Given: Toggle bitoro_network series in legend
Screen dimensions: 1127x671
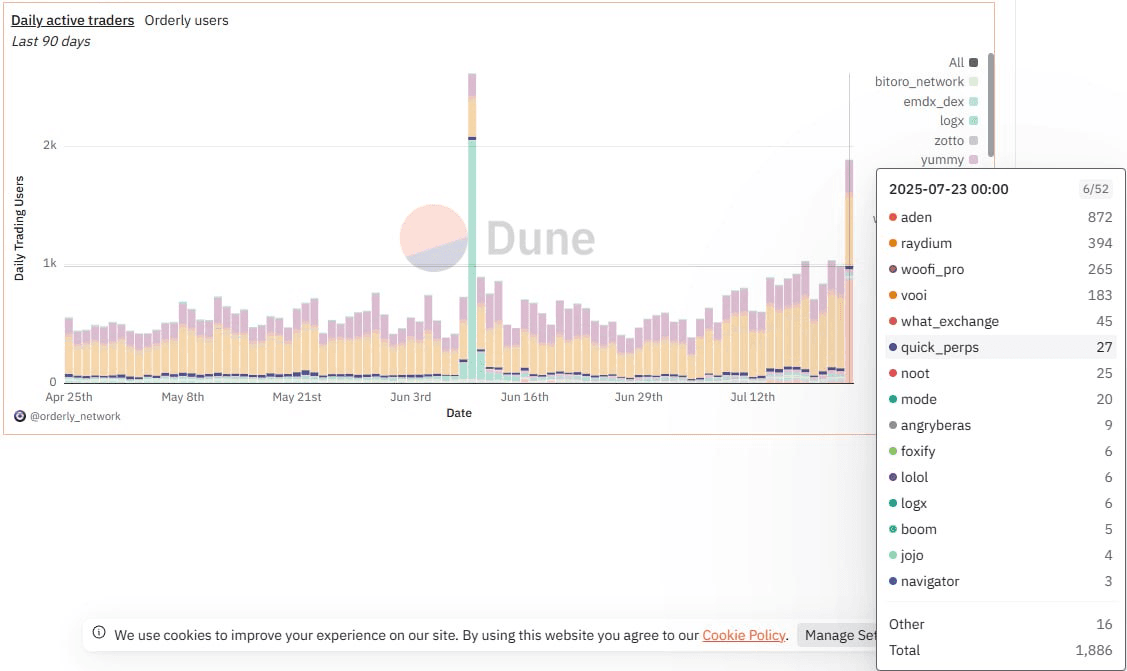Looking at the screenshot, I should 926,82.
